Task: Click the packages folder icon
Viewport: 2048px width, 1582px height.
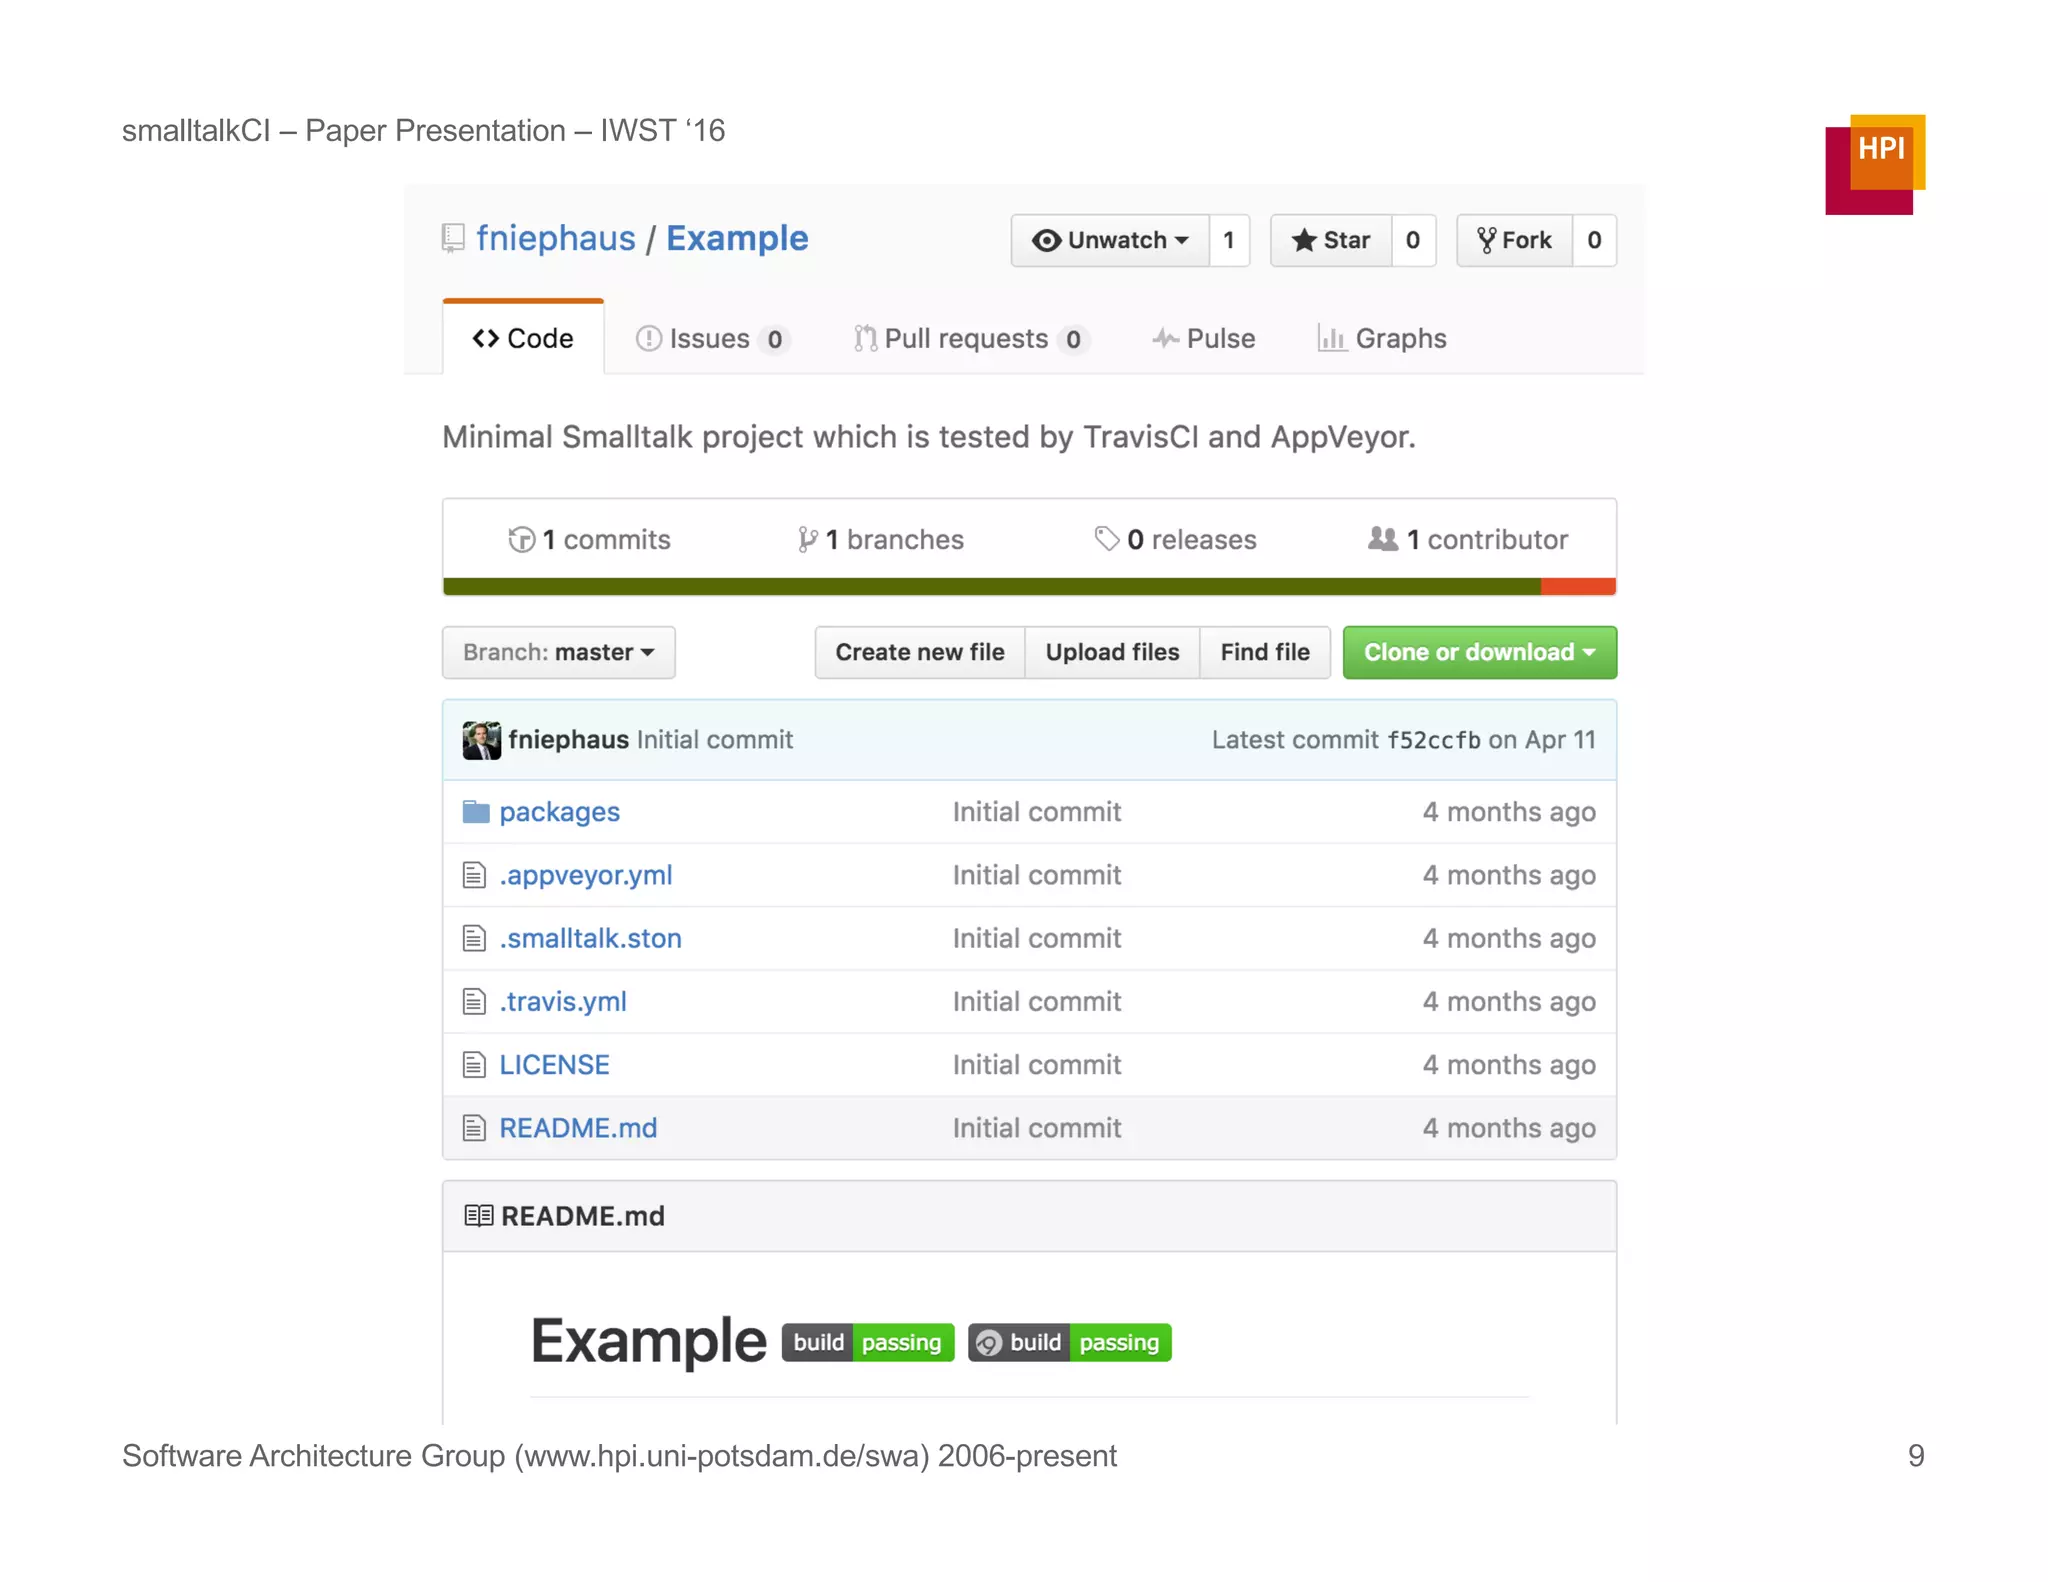Action: pyautogui.click(x=476, y=812)
